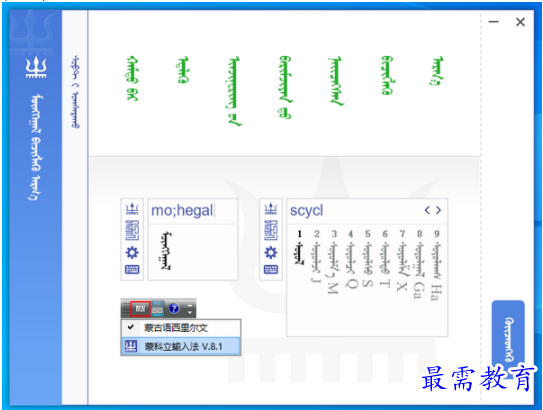
Task: Choose candidate 7 labeled X
Action: (402, 260)
